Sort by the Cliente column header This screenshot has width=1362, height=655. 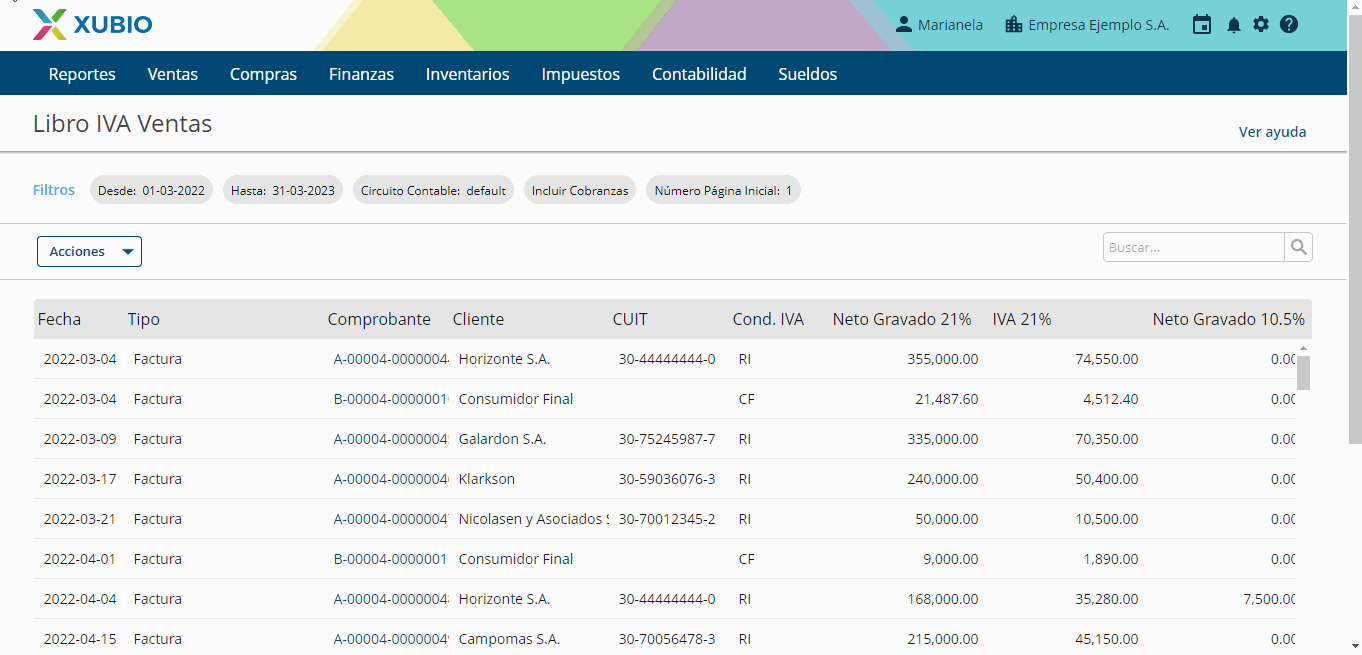pyautogui.click(x=478, y=319)
